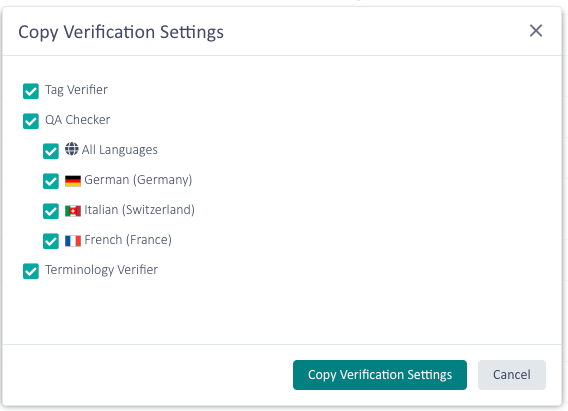
Task: Toggle the Terminology Verifier checkbox
Action: 31,271
